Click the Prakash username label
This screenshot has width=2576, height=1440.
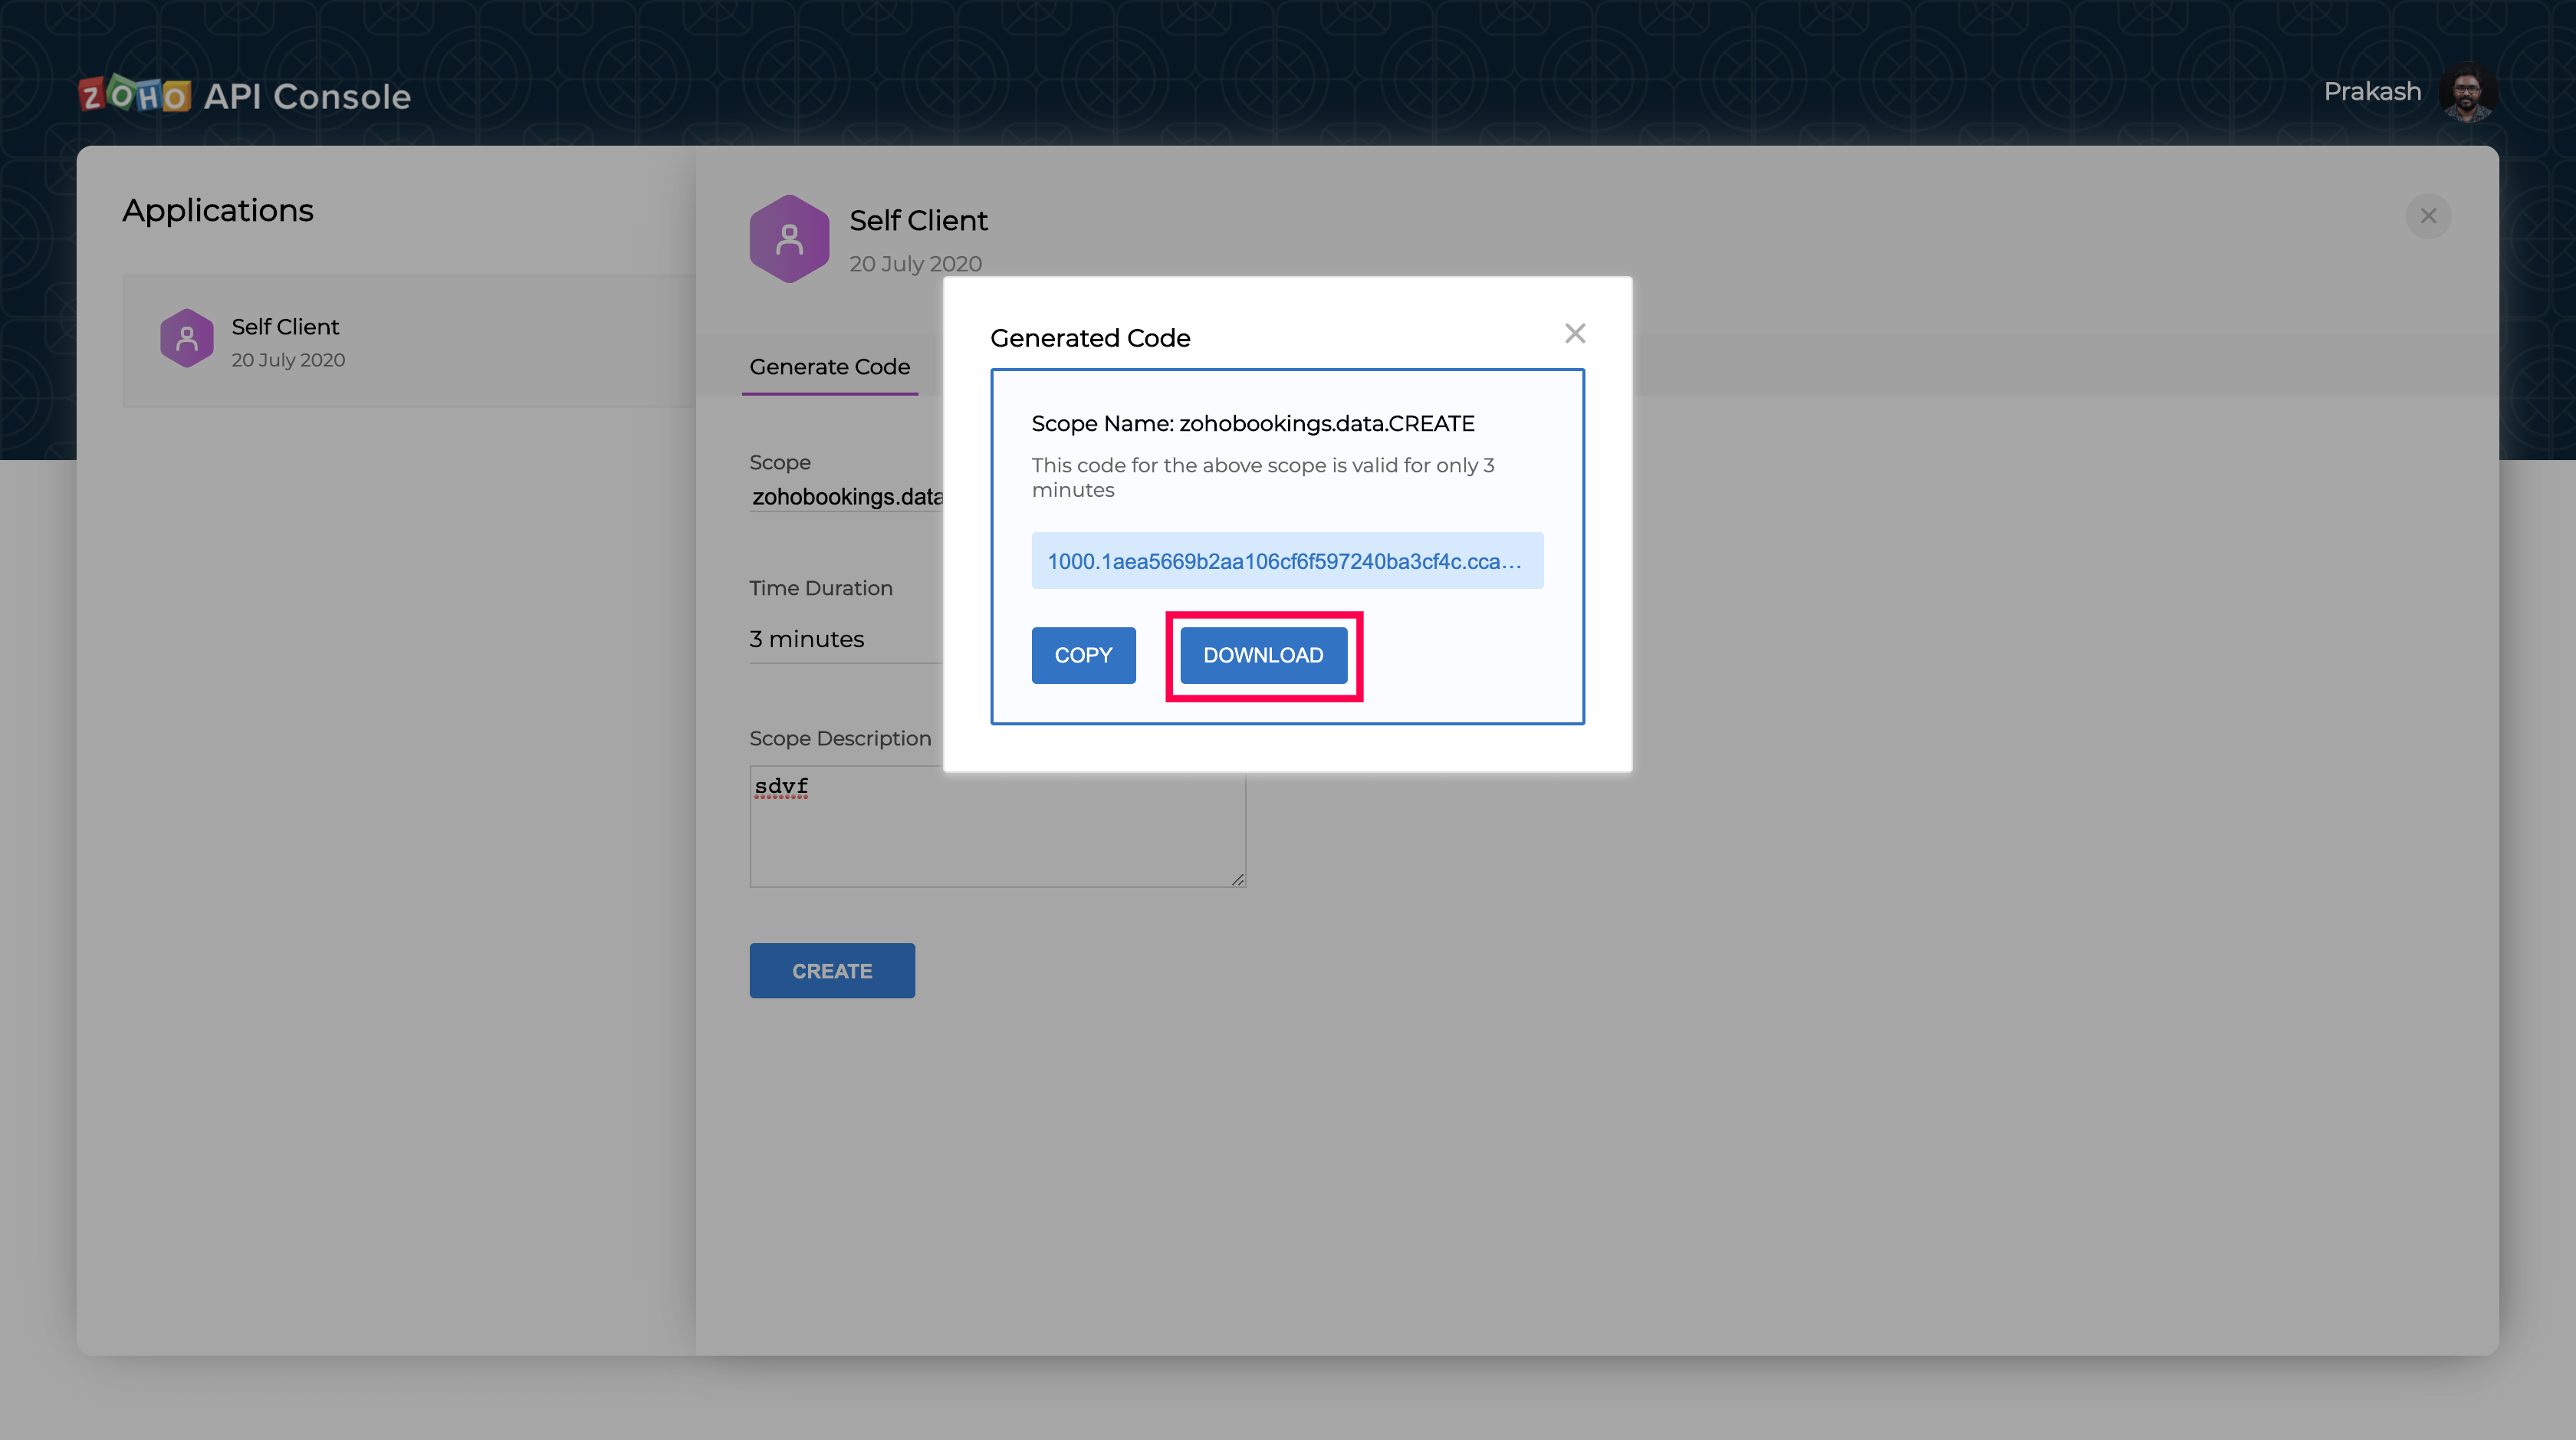click(x=2371, y=92)
